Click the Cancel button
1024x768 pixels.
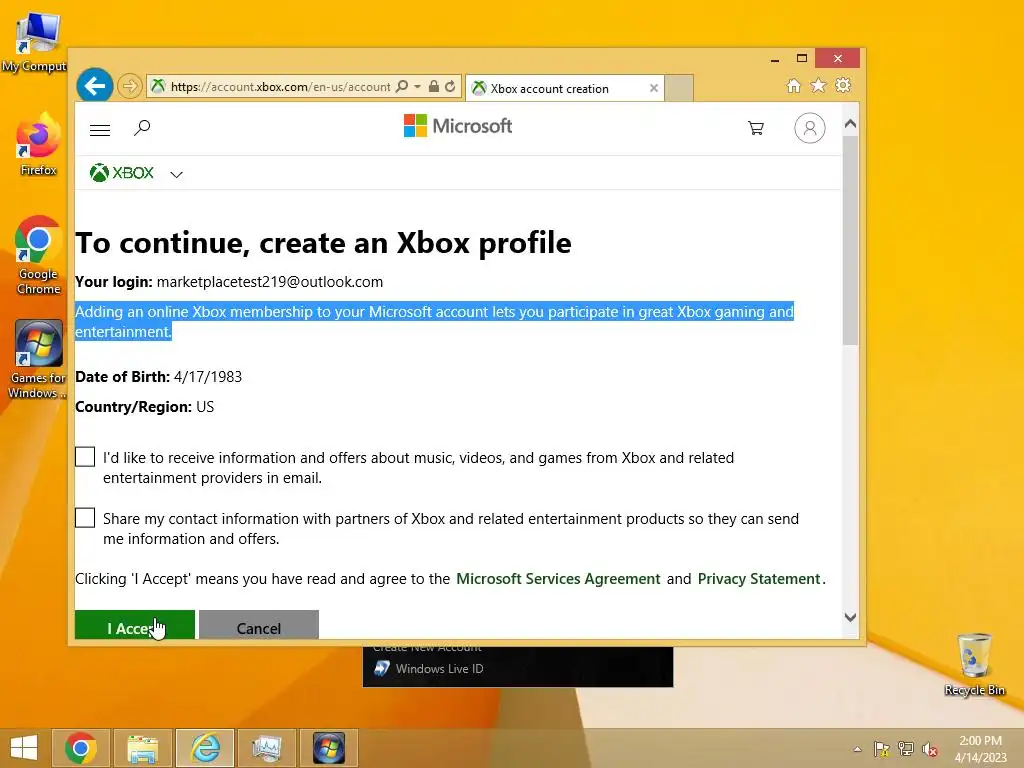pyautogui.click(x=259, y=625)
